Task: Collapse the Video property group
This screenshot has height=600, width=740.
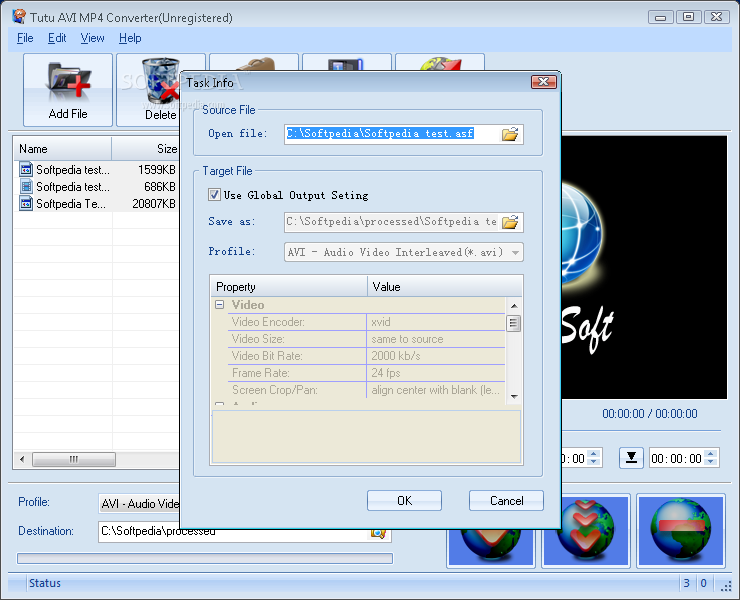Action: pos(219,304)
